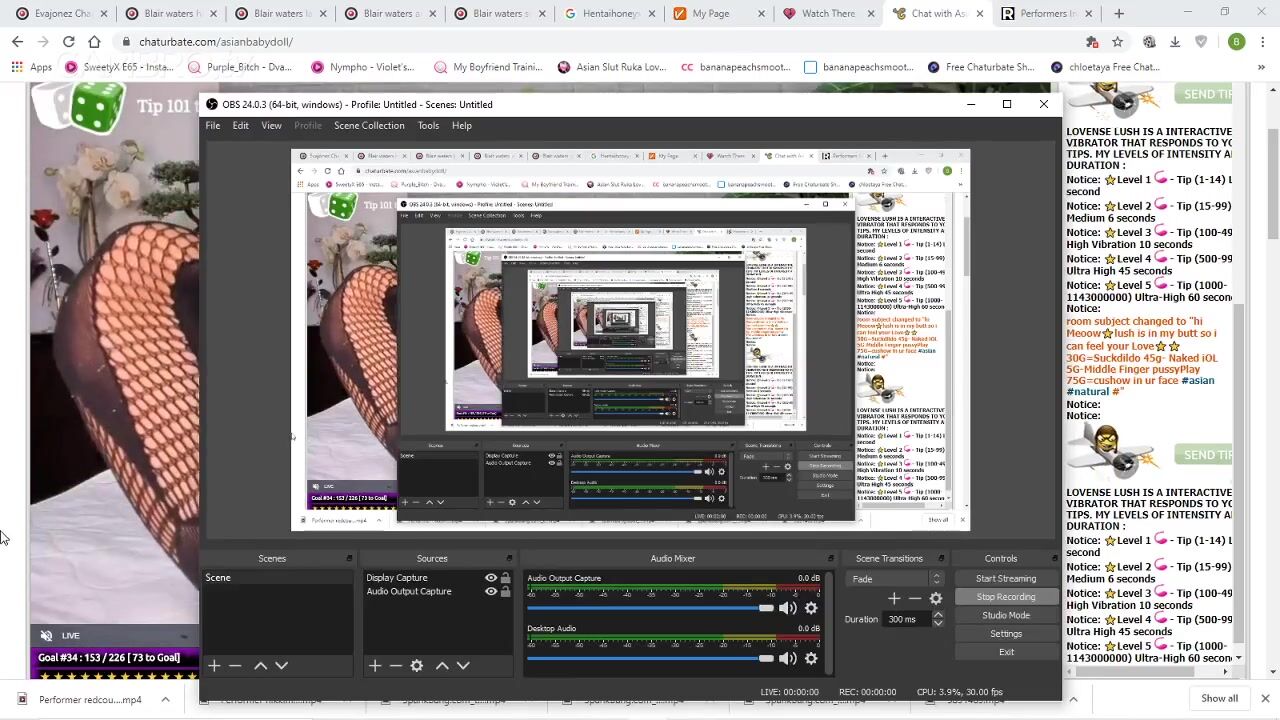Undock the Audio Mixer panel
This screenshot has height=720, width=1280.
[x=830, y=558]
